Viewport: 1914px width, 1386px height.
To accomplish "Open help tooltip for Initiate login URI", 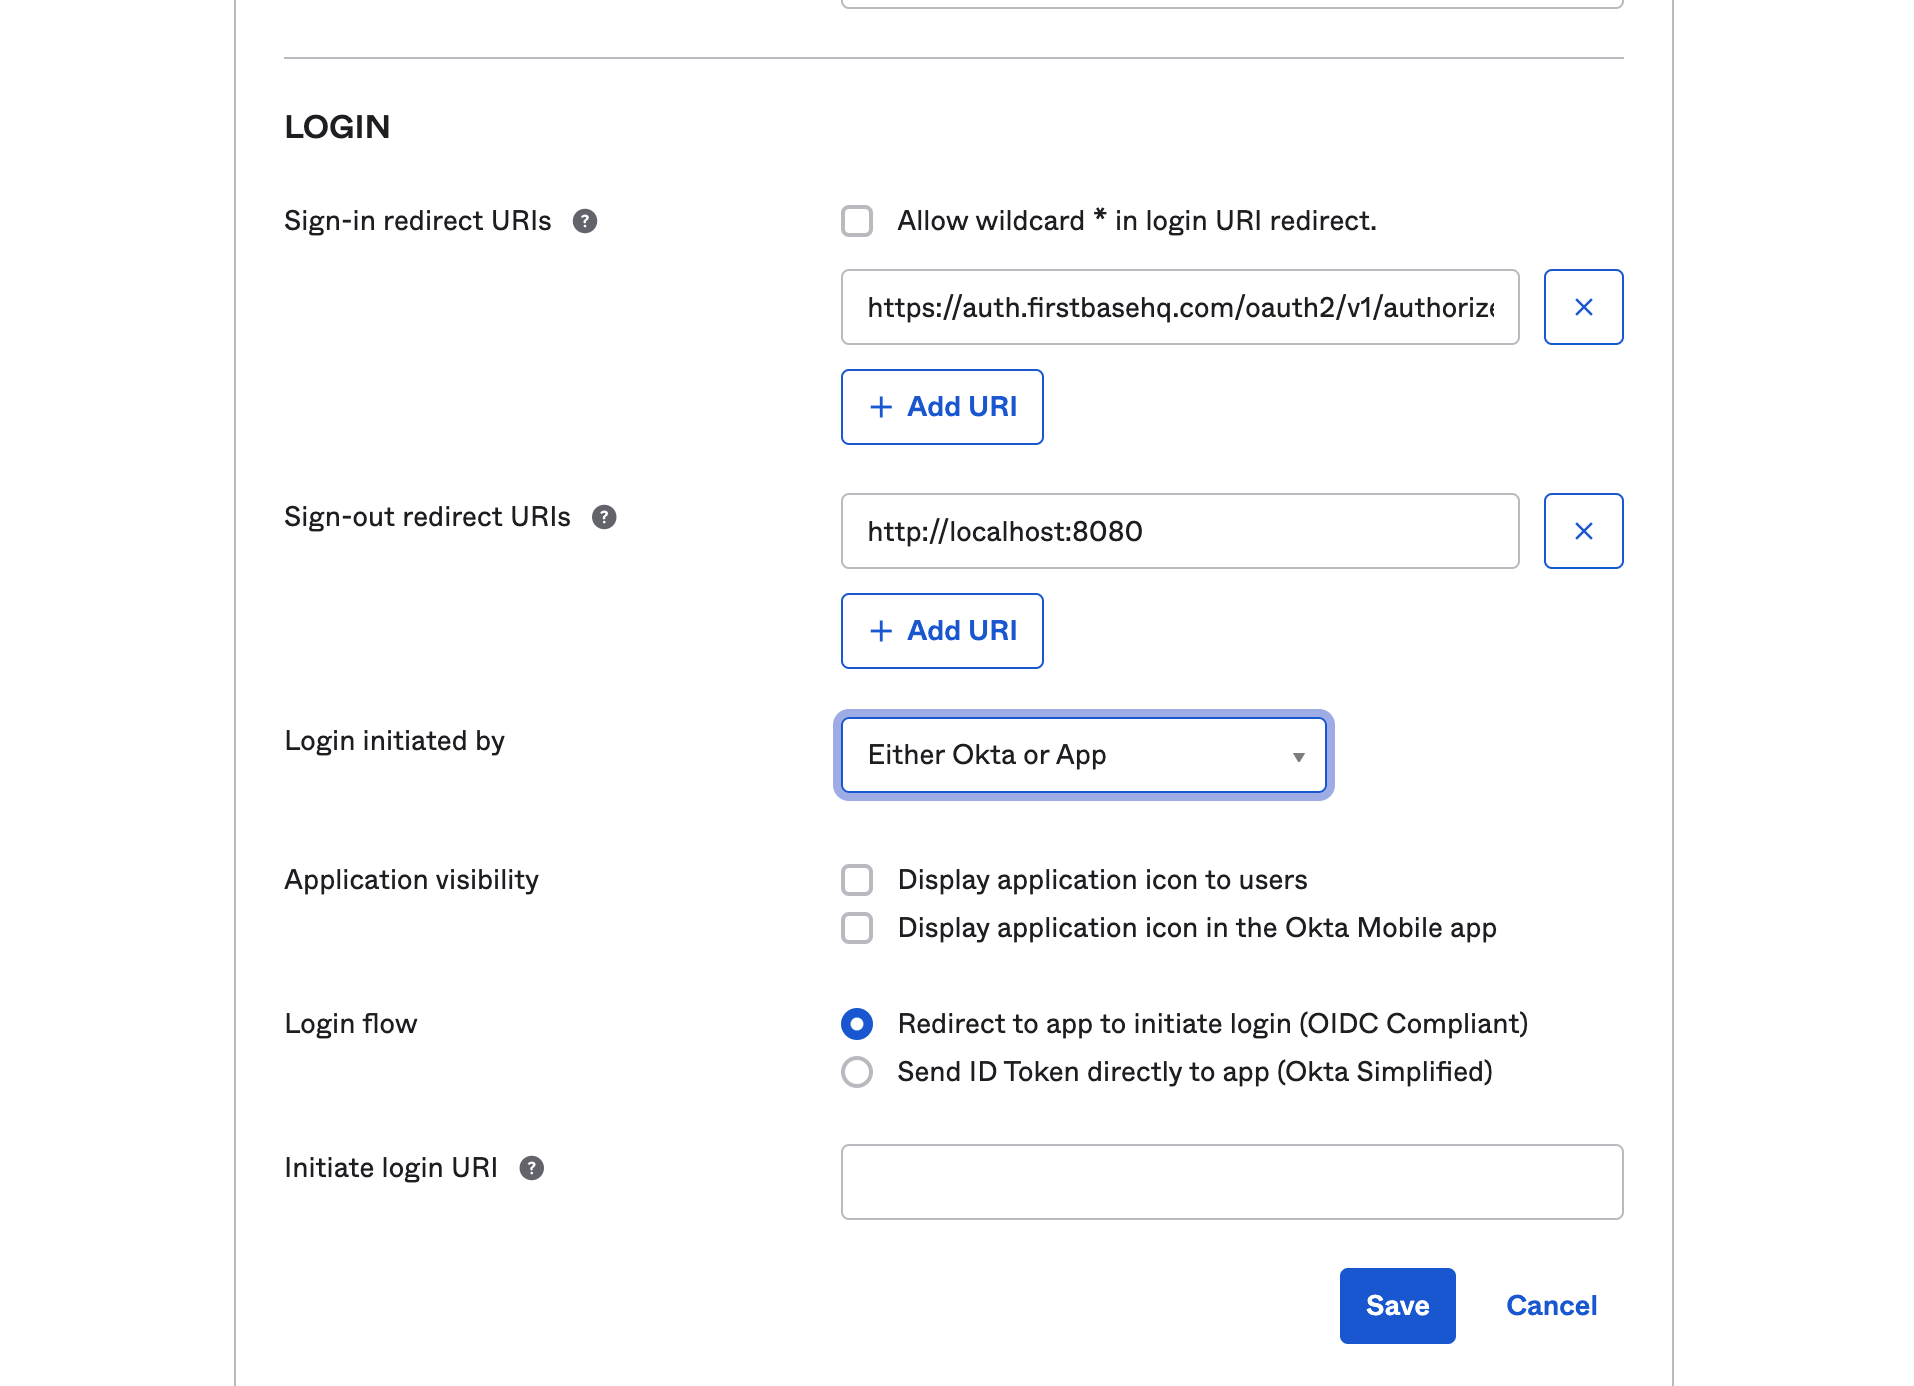I will click(x=532, y=1168).
